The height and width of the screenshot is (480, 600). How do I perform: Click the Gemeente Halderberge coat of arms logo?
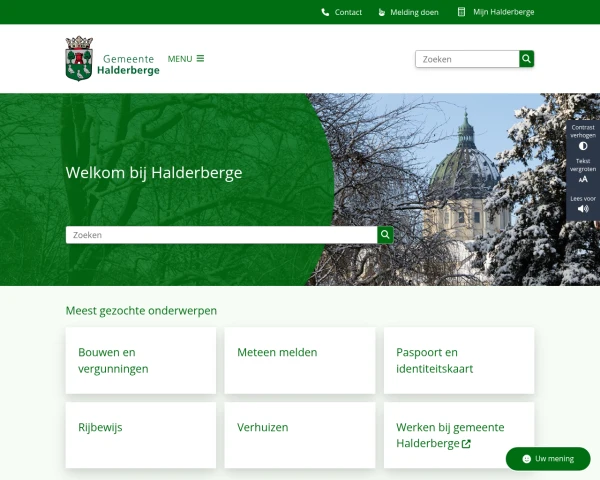[79, 58]
